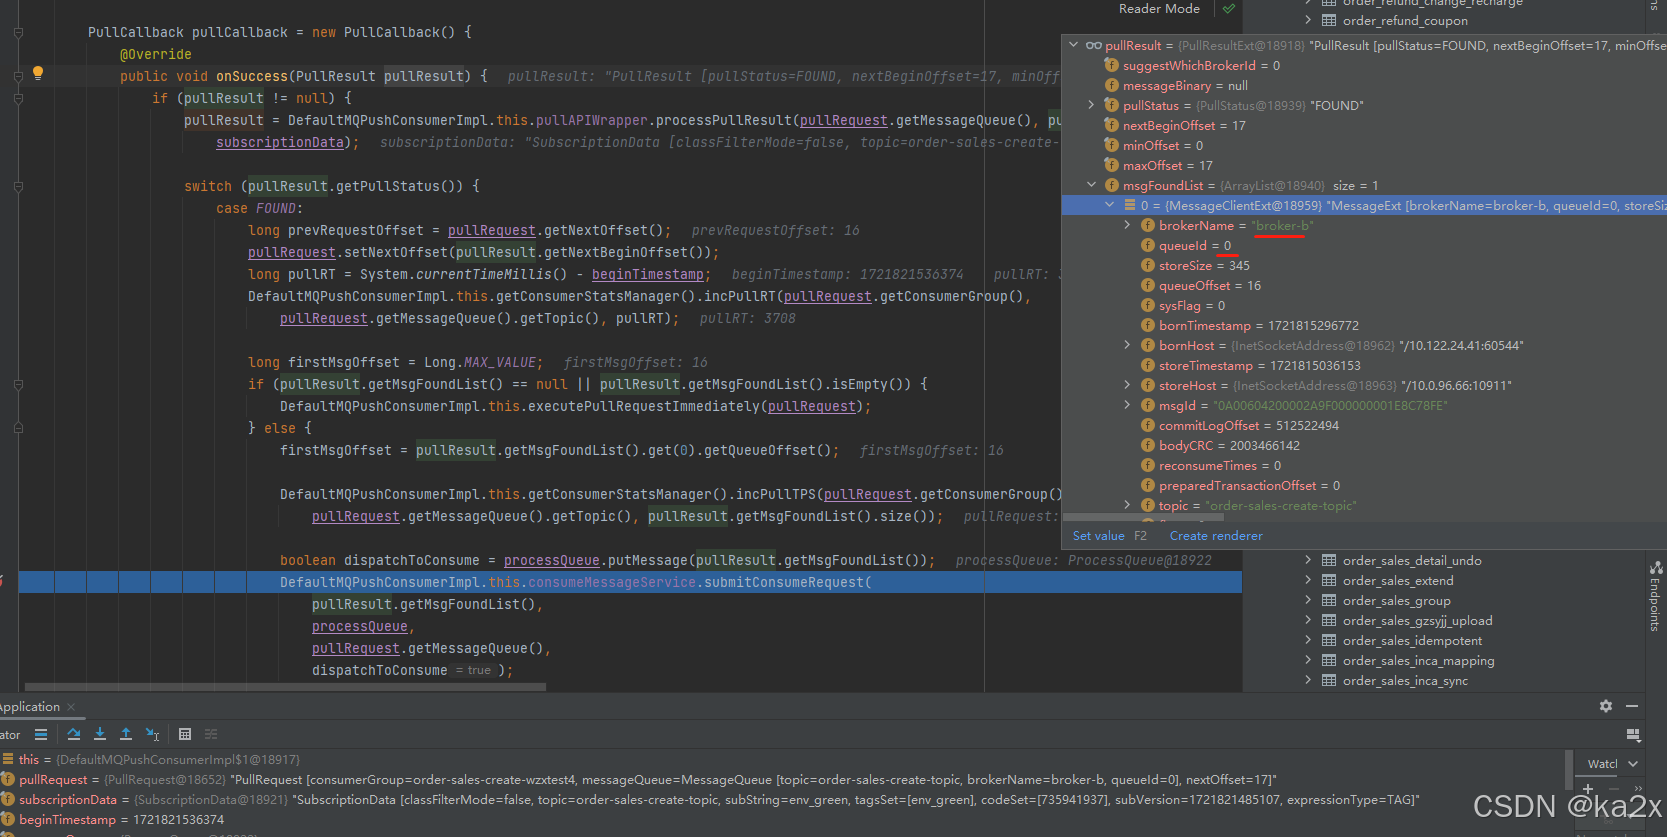Click editor horizontal scrollbar
This screenshot has height=837, width=1667.
pyautogui.click(x=285, y=687)
